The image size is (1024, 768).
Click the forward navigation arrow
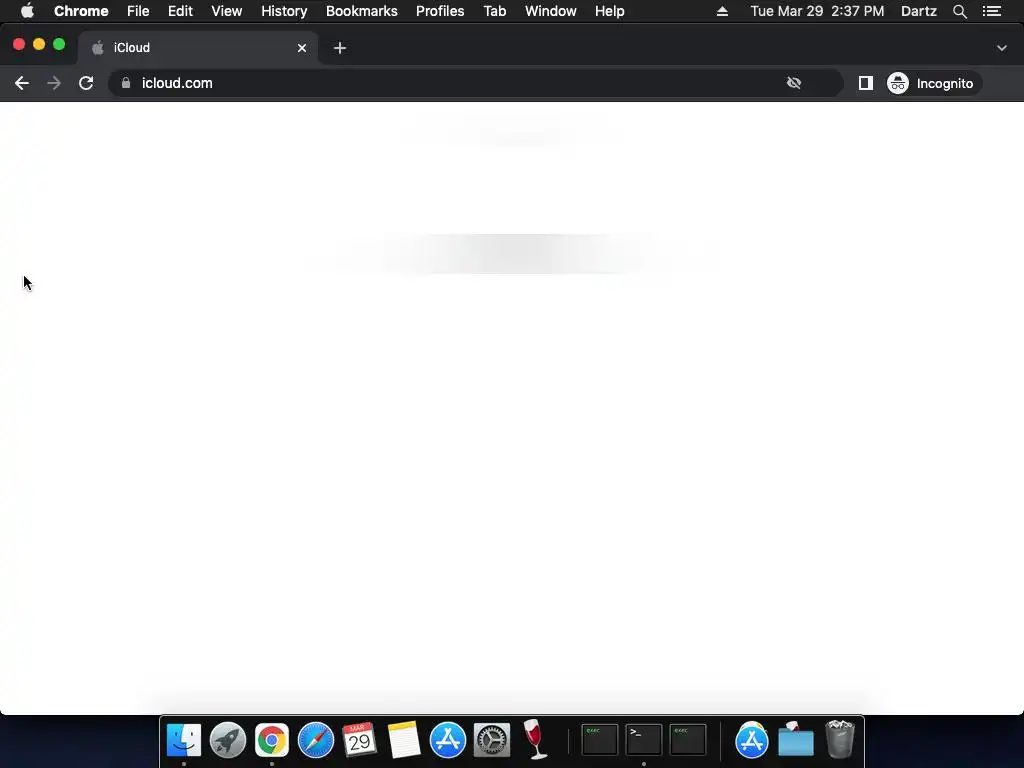click(x=54, y=83)
